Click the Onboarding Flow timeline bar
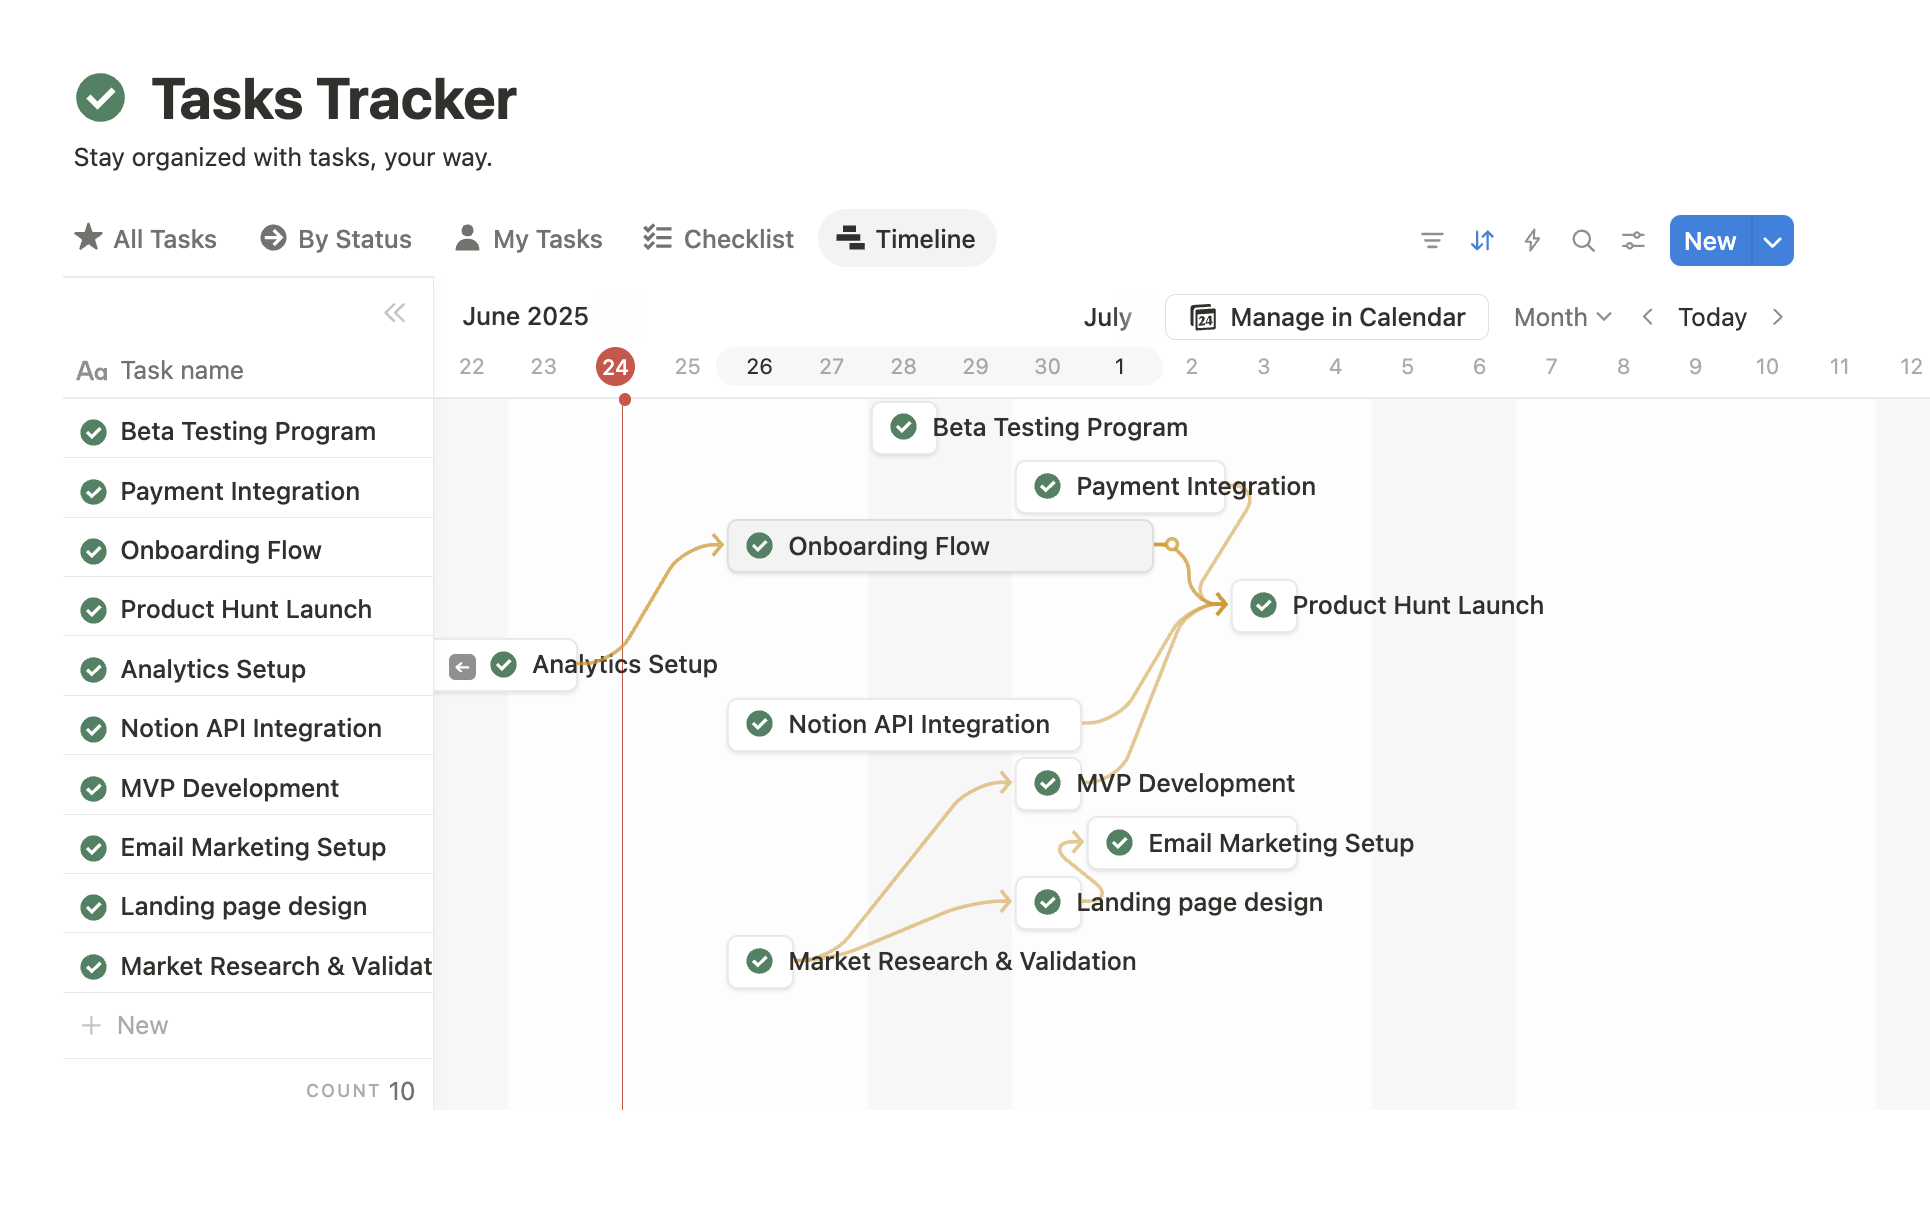The width and height of the screenshot is (1930, 1220). coord(940,546)
